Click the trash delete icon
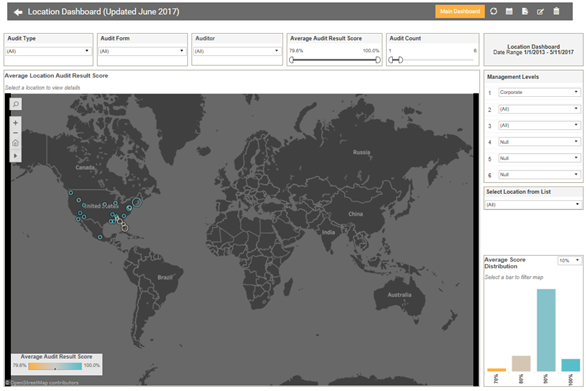 [x=556, y=11]
